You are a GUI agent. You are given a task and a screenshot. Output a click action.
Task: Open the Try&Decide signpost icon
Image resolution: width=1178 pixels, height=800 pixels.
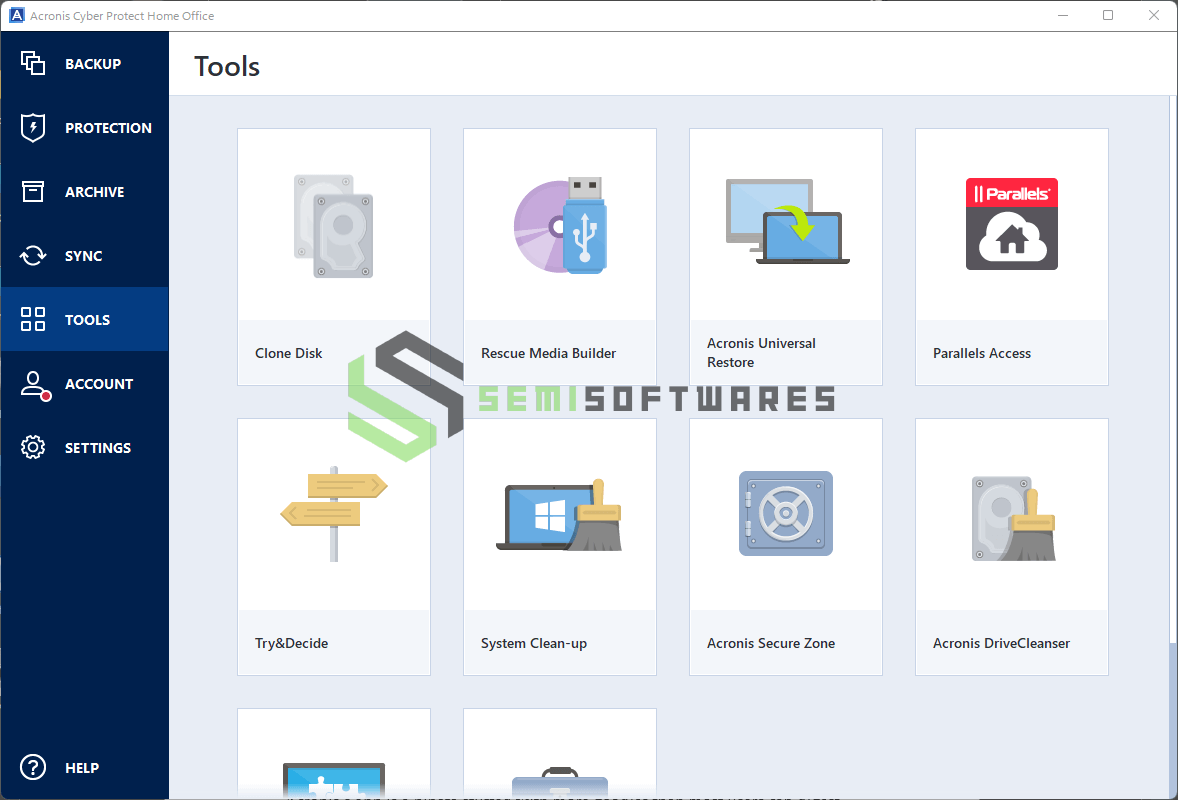pyautogui.click(x=334, y=514)
